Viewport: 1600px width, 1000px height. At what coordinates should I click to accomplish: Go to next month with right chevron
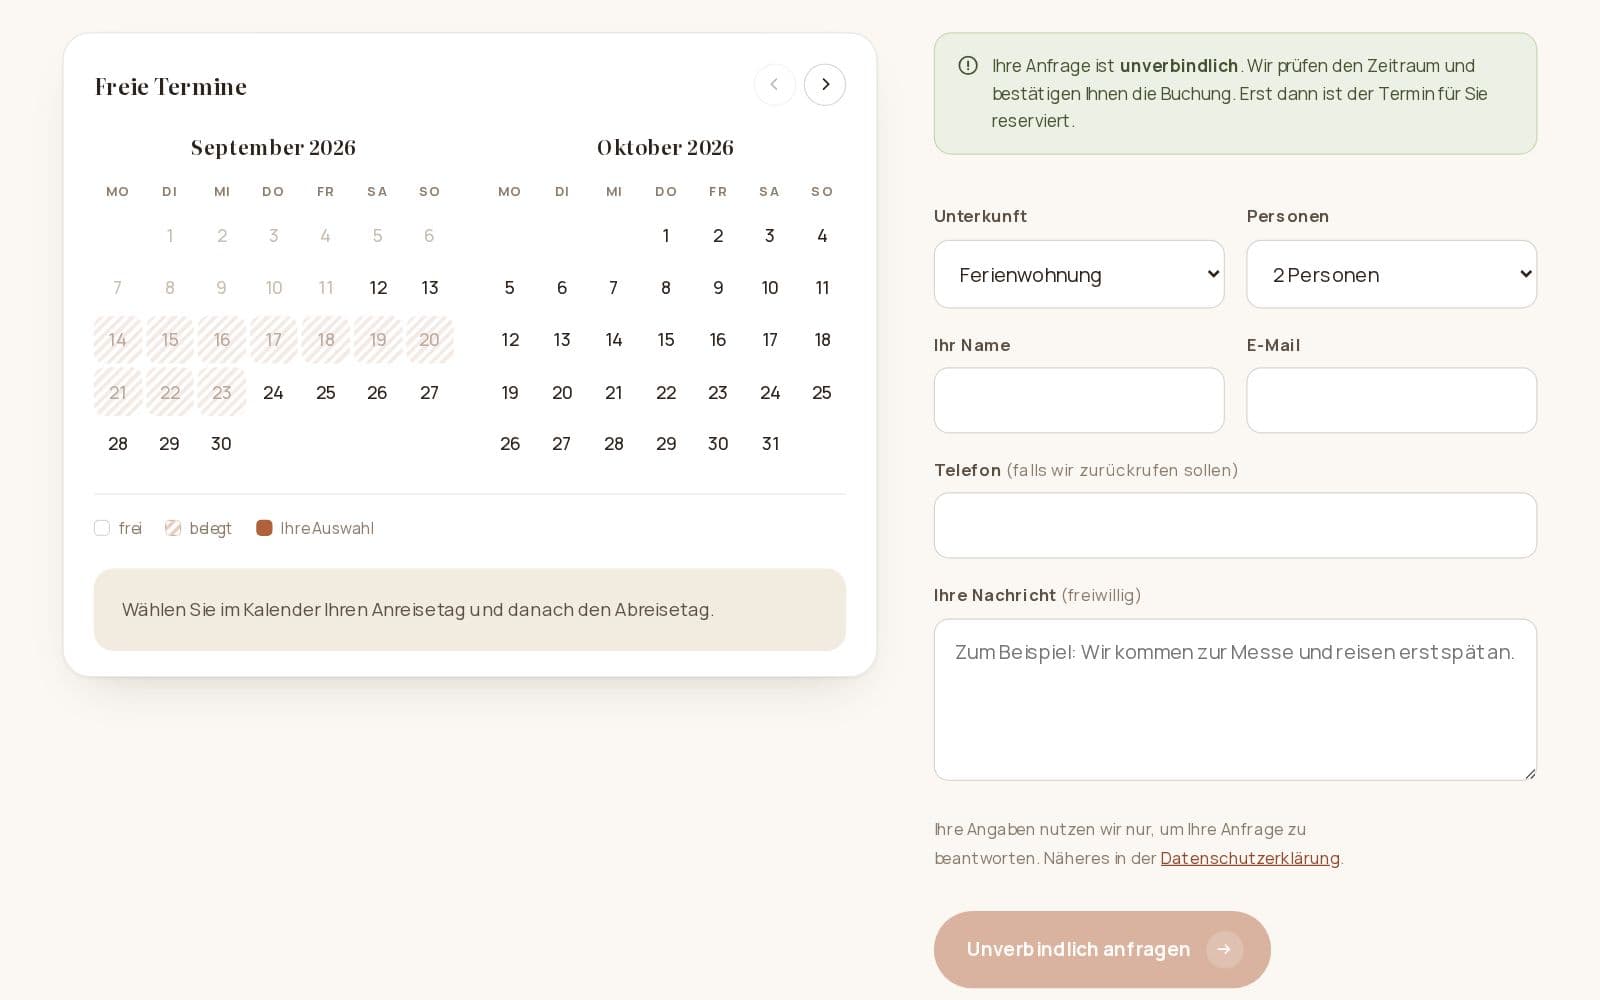[825, 85]
